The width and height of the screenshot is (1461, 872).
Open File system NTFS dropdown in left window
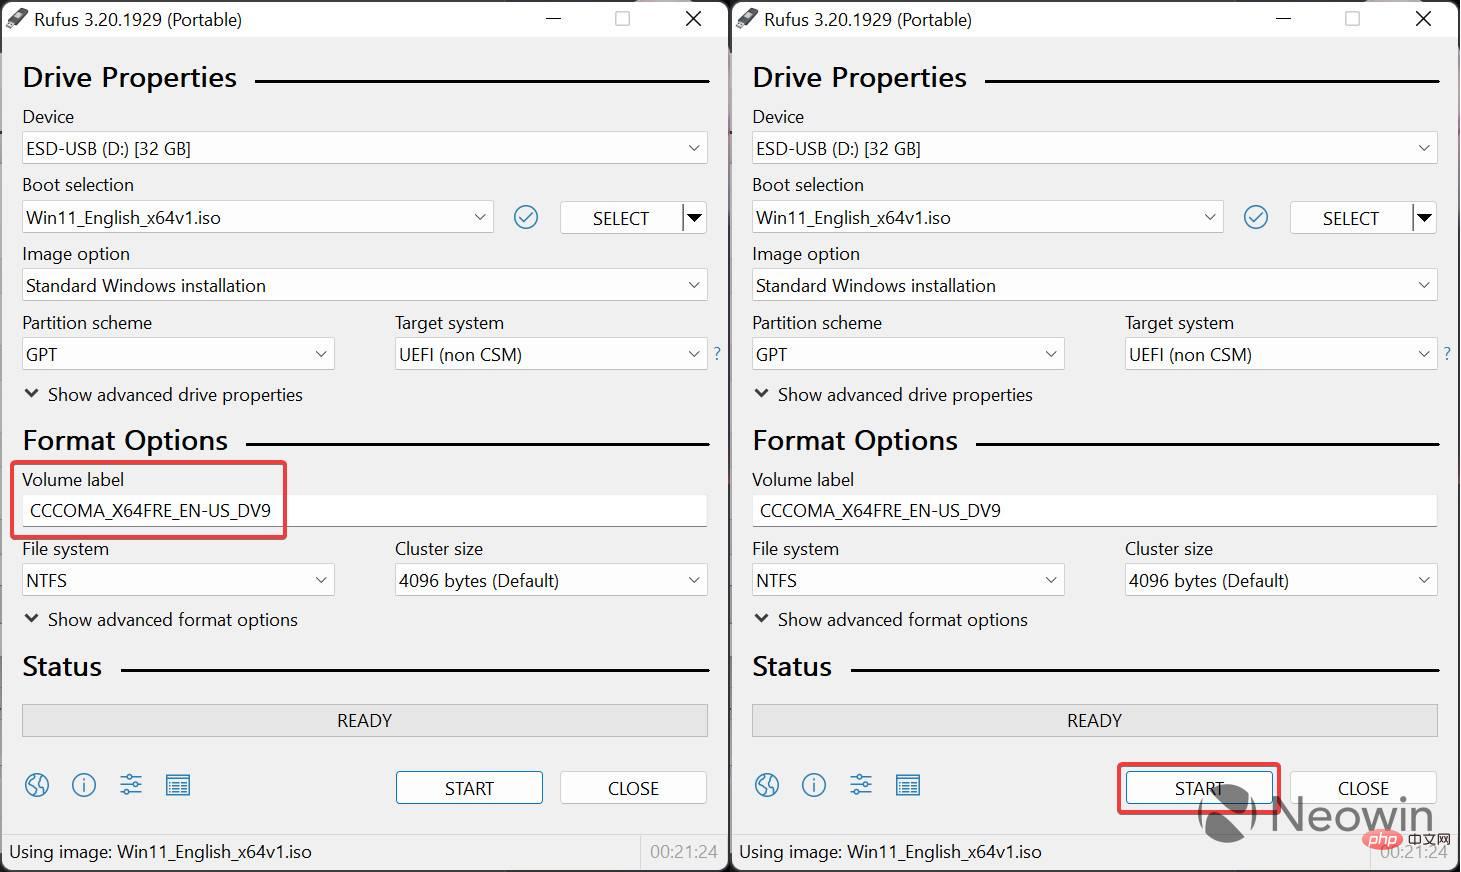pos(178,580)
